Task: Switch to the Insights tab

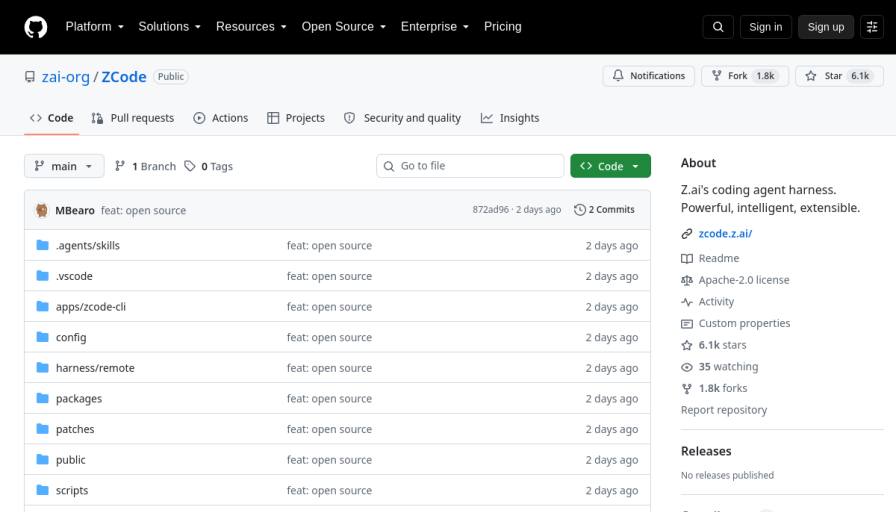Action: [510, 118]
